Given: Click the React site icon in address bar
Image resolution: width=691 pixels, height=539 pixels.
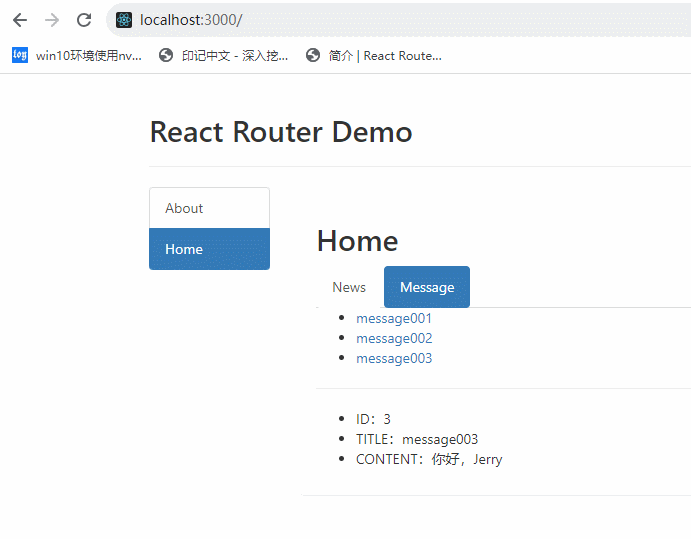Looking at the screenshot, I should [x=124, y=20].
